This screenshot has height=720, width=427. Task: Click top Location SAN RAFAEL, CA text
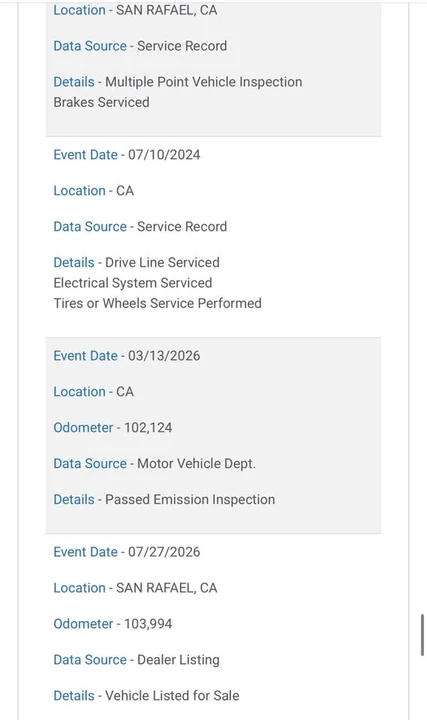pos(135,10)
